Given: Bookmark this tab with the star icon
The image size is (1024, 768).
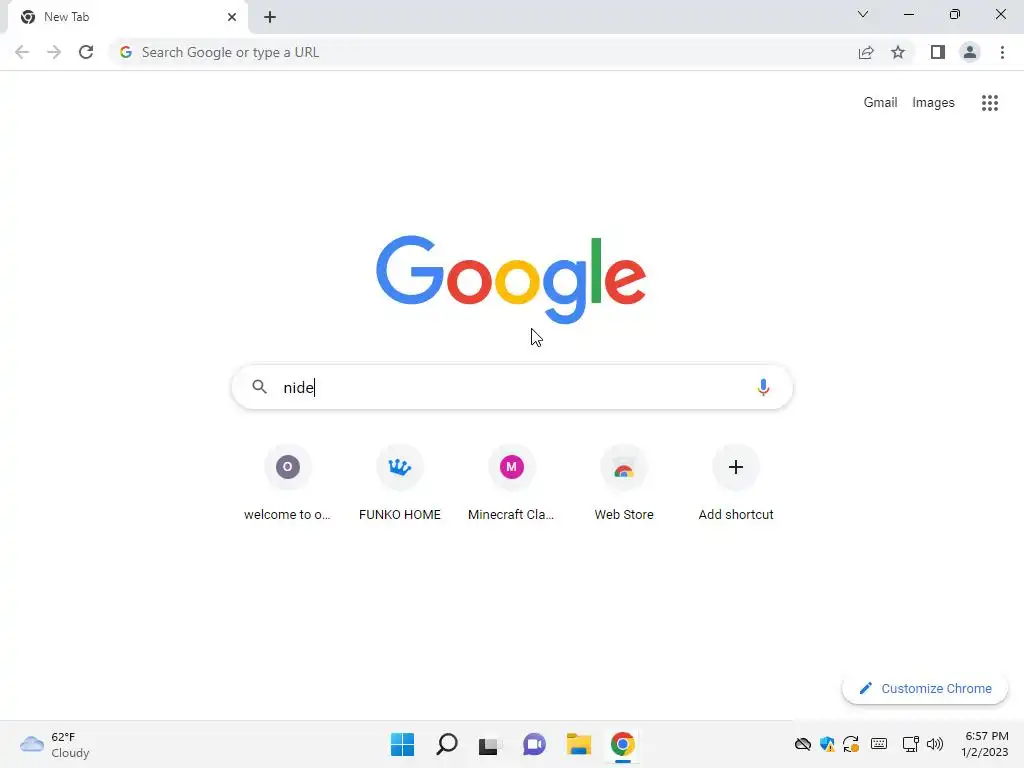Looking at the screenshot, I should pyautogui.click(x=898, y=52).
